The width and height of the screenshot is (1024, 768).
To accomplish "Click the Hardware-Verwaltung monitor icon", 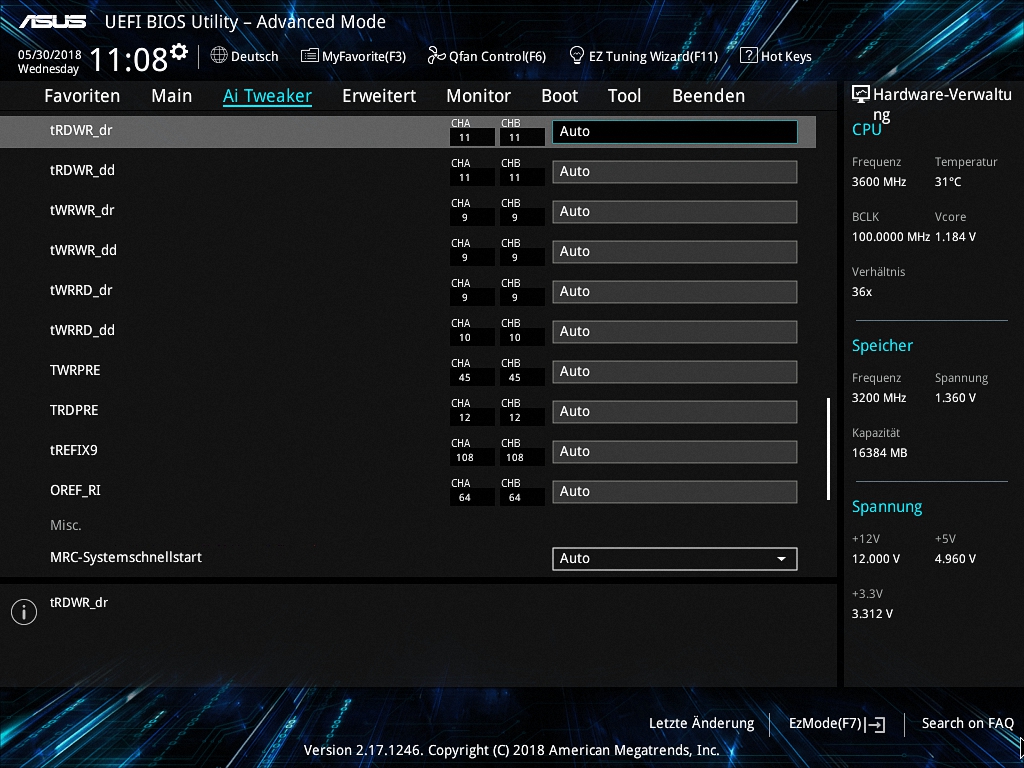I will pyautogui.click(x=861, y=95).
